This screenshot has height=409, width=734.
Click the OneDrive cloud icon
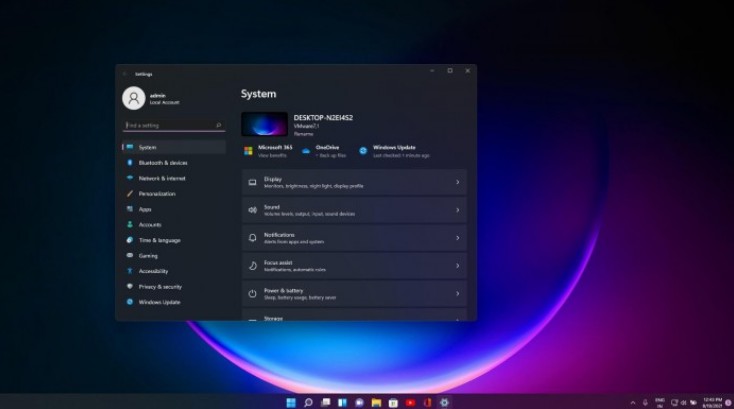click(x=306, y=151)
